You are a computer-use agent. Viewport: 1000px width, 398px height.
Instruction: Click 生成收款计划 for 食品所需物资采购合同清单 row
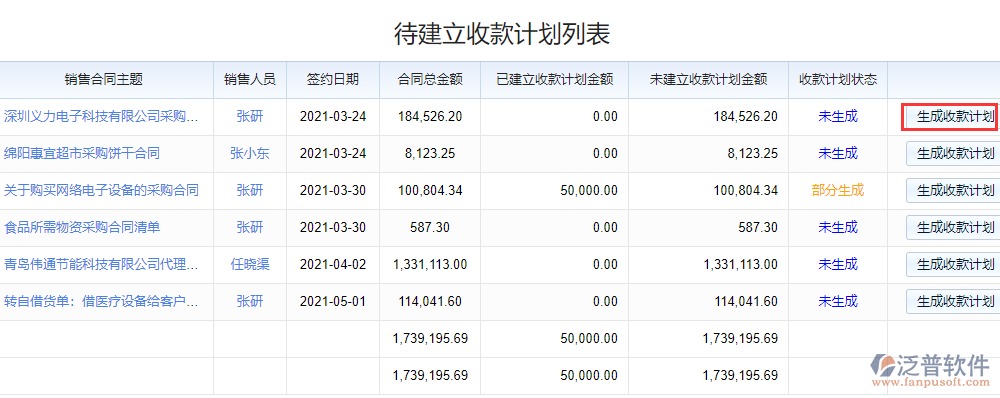pos(953,228)
